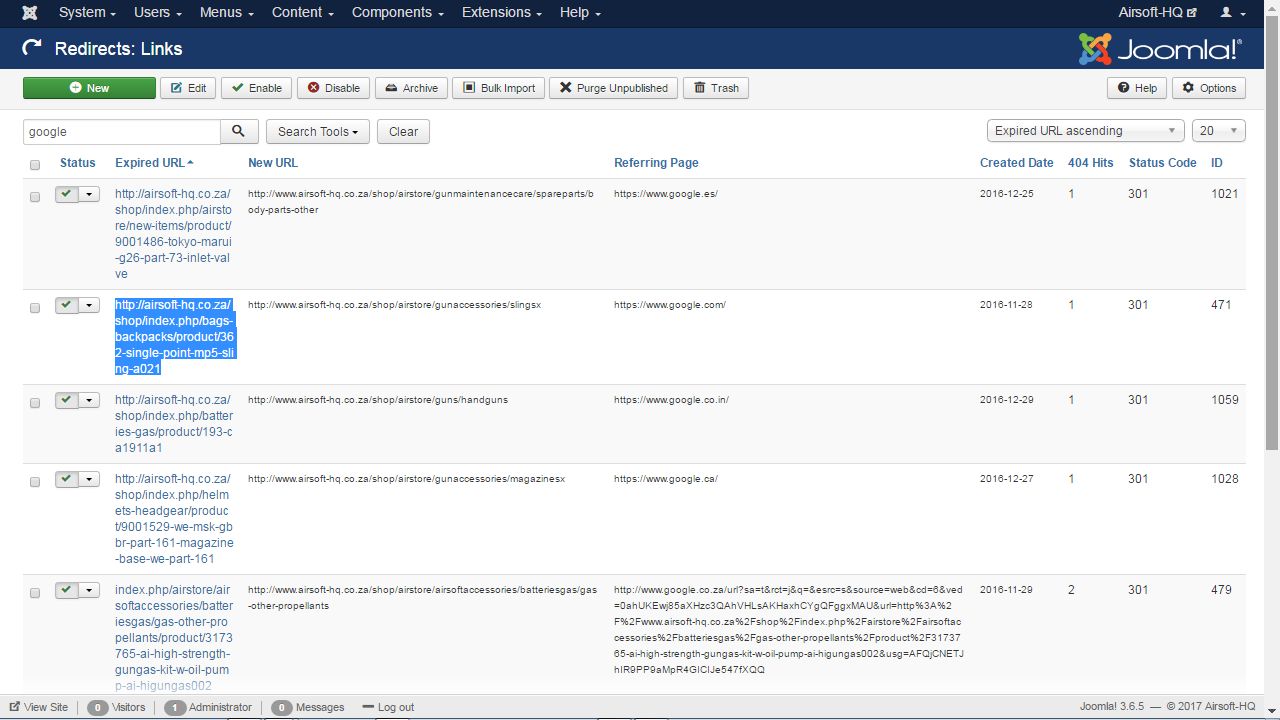This screenshot has width=1280, height=720.
Task: Sort by Referring Page column header
Action: 656,163
